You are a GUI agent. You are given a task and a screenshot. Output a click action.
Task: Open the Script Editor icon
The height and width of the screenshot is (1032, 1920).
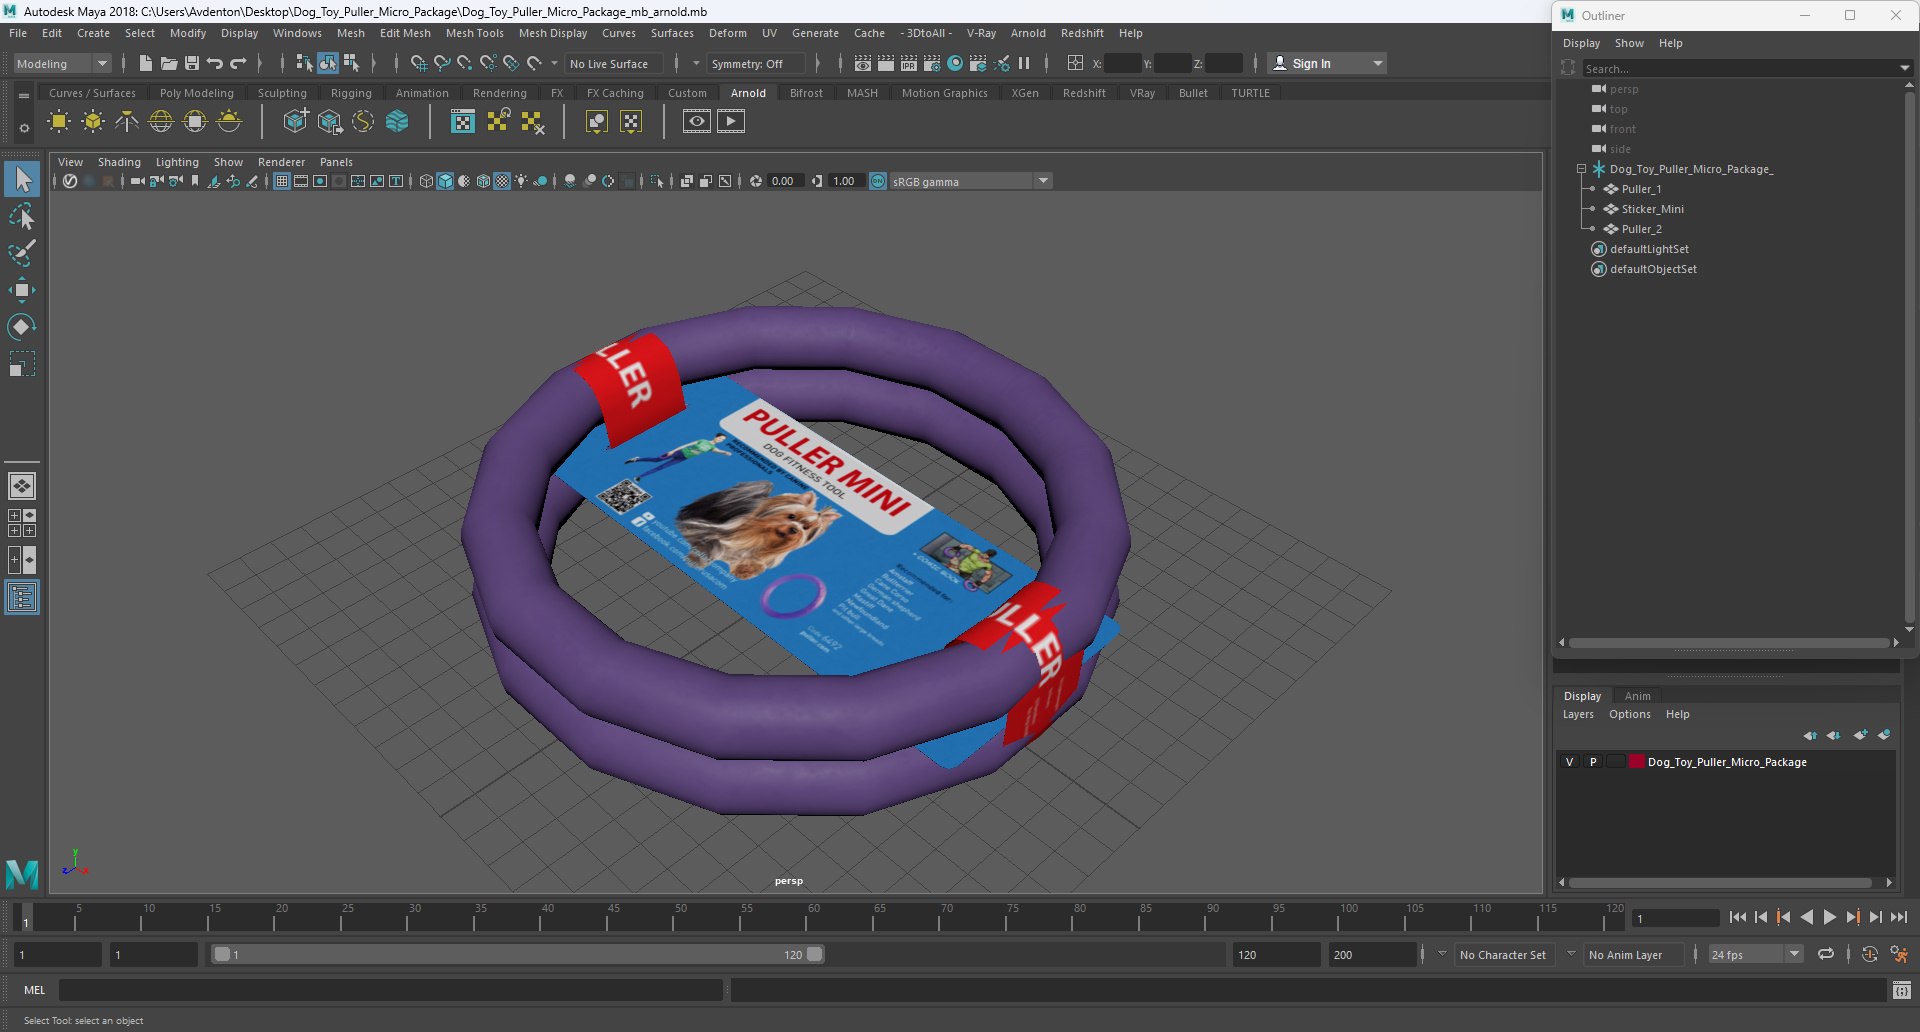pos(1901,990)
